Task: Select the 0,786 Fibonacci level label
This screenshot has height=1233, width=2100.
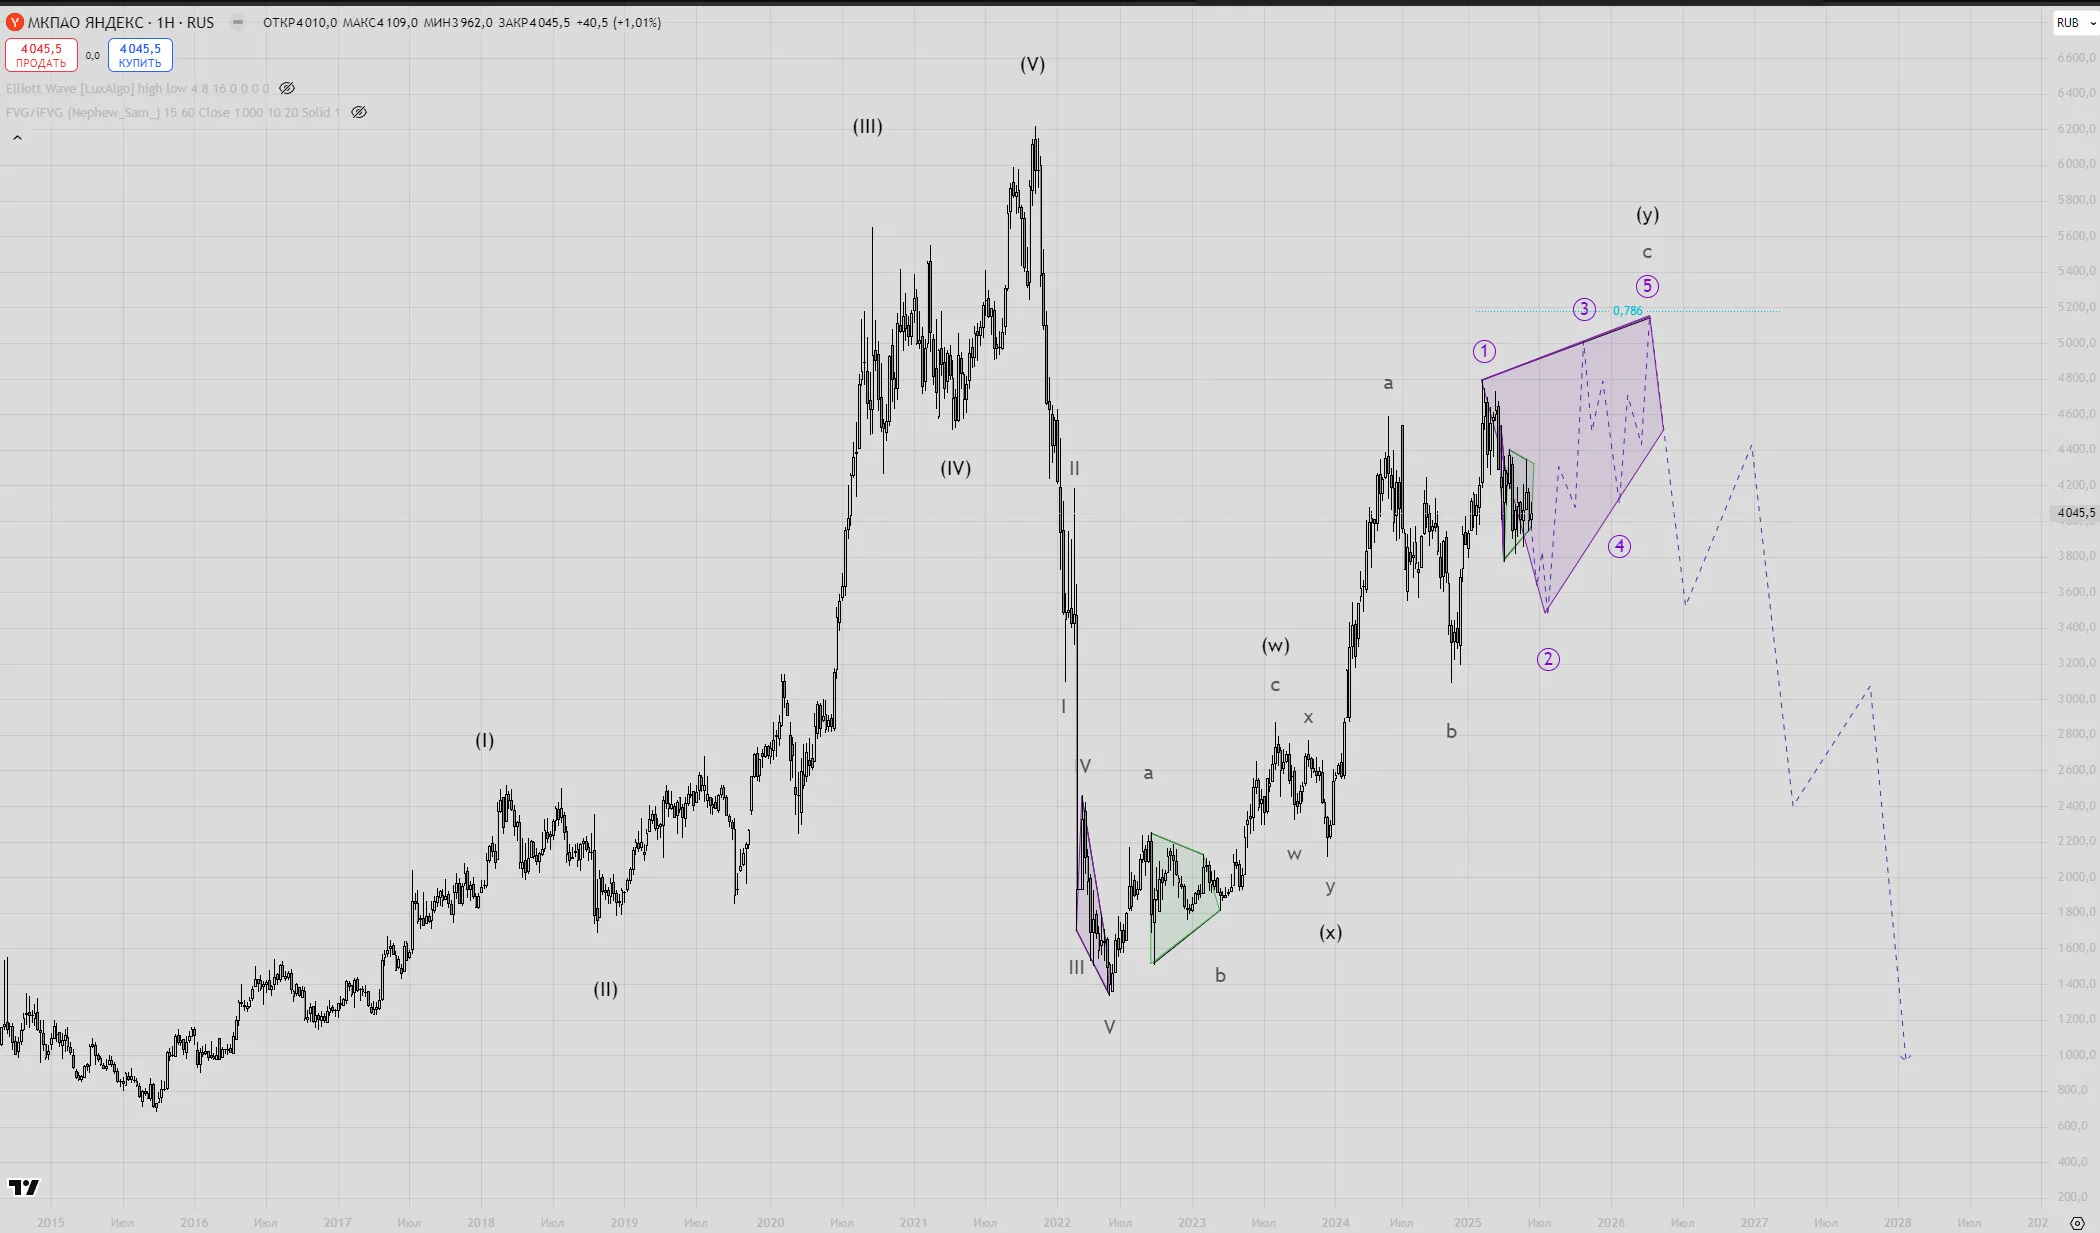Action: coord(1627,311)
